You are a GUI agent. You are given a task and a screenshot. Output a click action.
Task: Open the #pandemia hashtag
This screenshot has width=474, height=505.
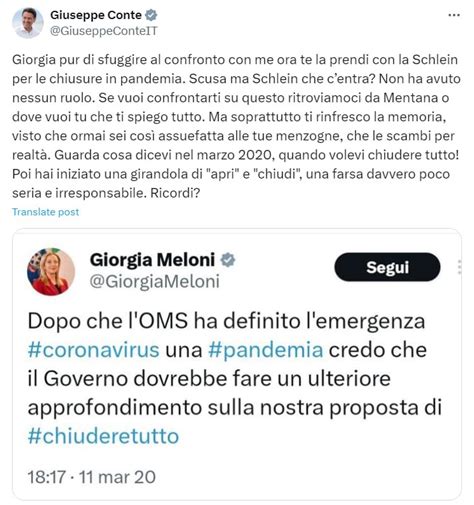pos(266,350)
